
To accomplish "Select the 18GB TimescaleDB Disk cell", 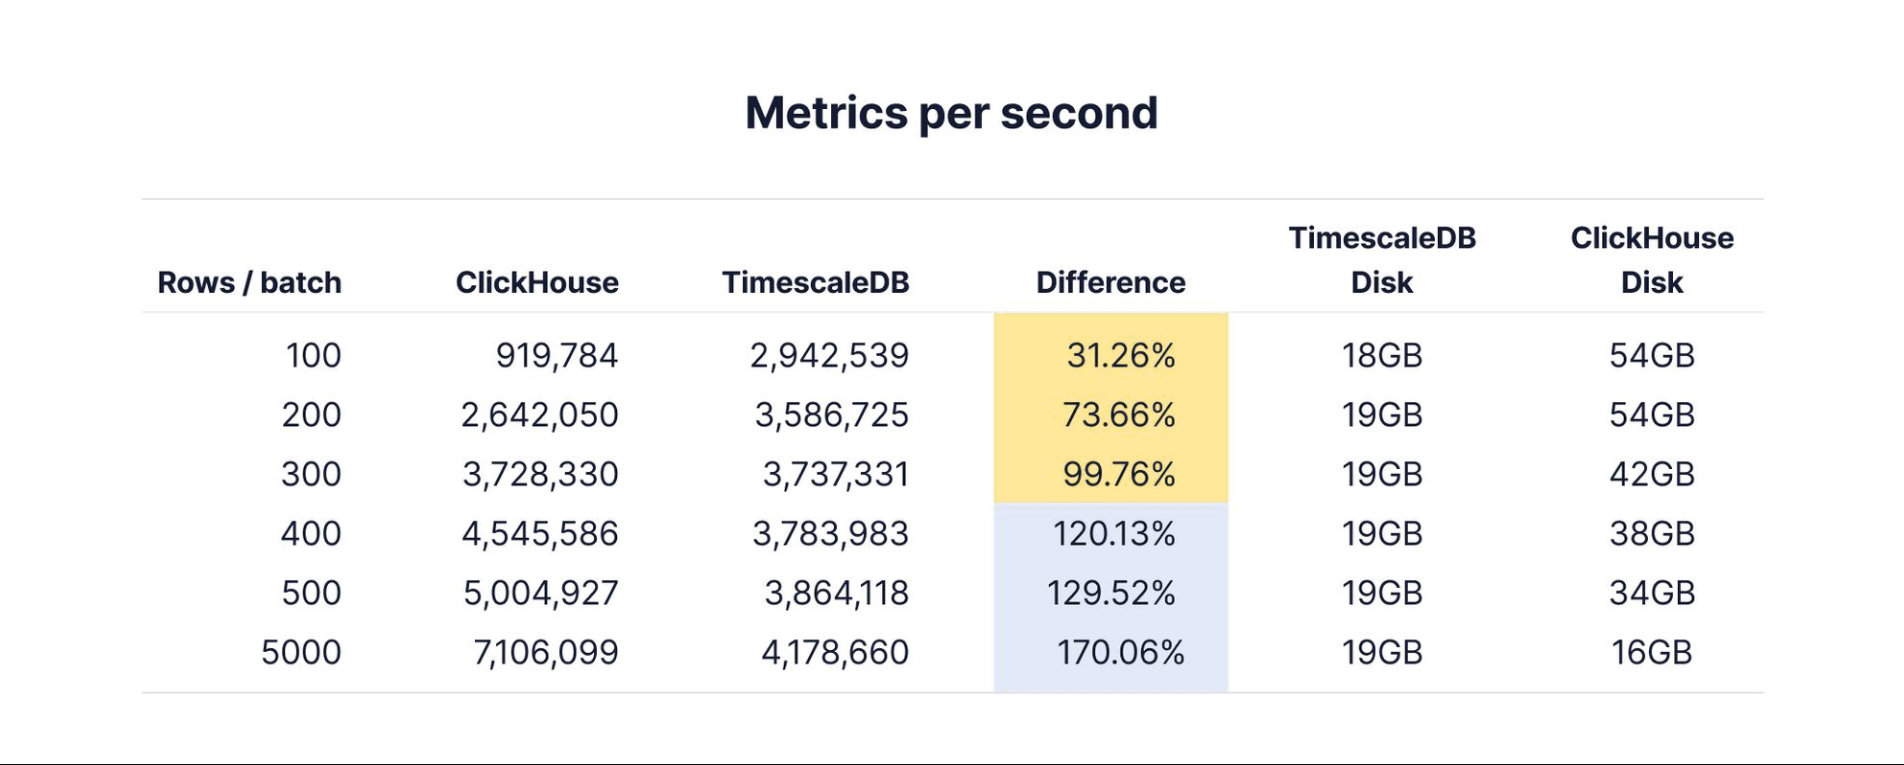I will [1381, 355].
